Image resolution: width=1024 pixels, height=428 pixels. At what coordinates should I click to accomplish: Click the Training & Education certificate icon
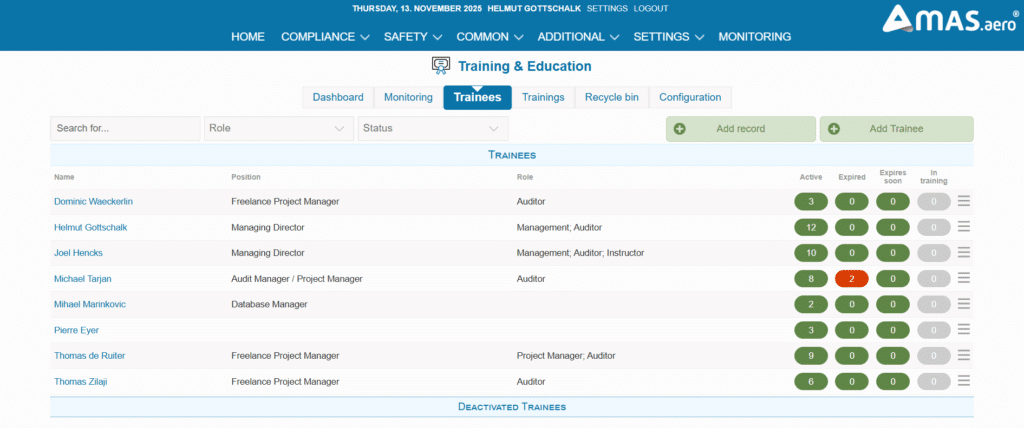pos(441,66)
